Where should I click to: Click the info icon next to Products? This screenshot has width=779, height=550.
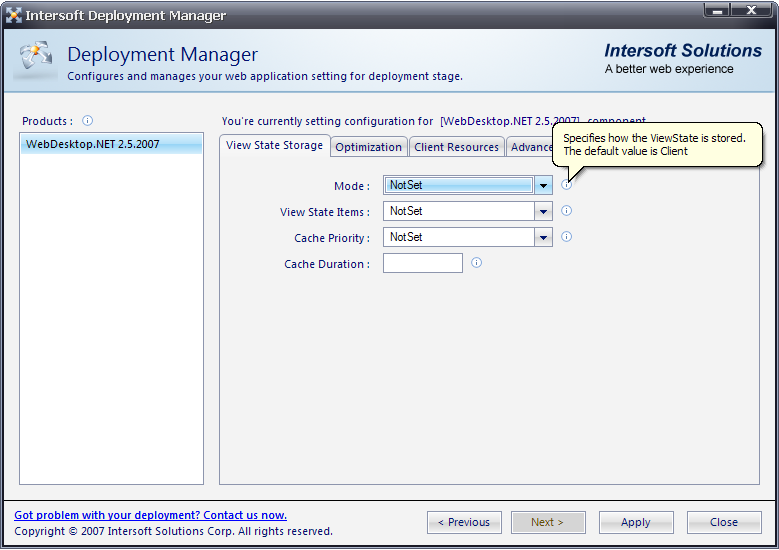[87, 121]
